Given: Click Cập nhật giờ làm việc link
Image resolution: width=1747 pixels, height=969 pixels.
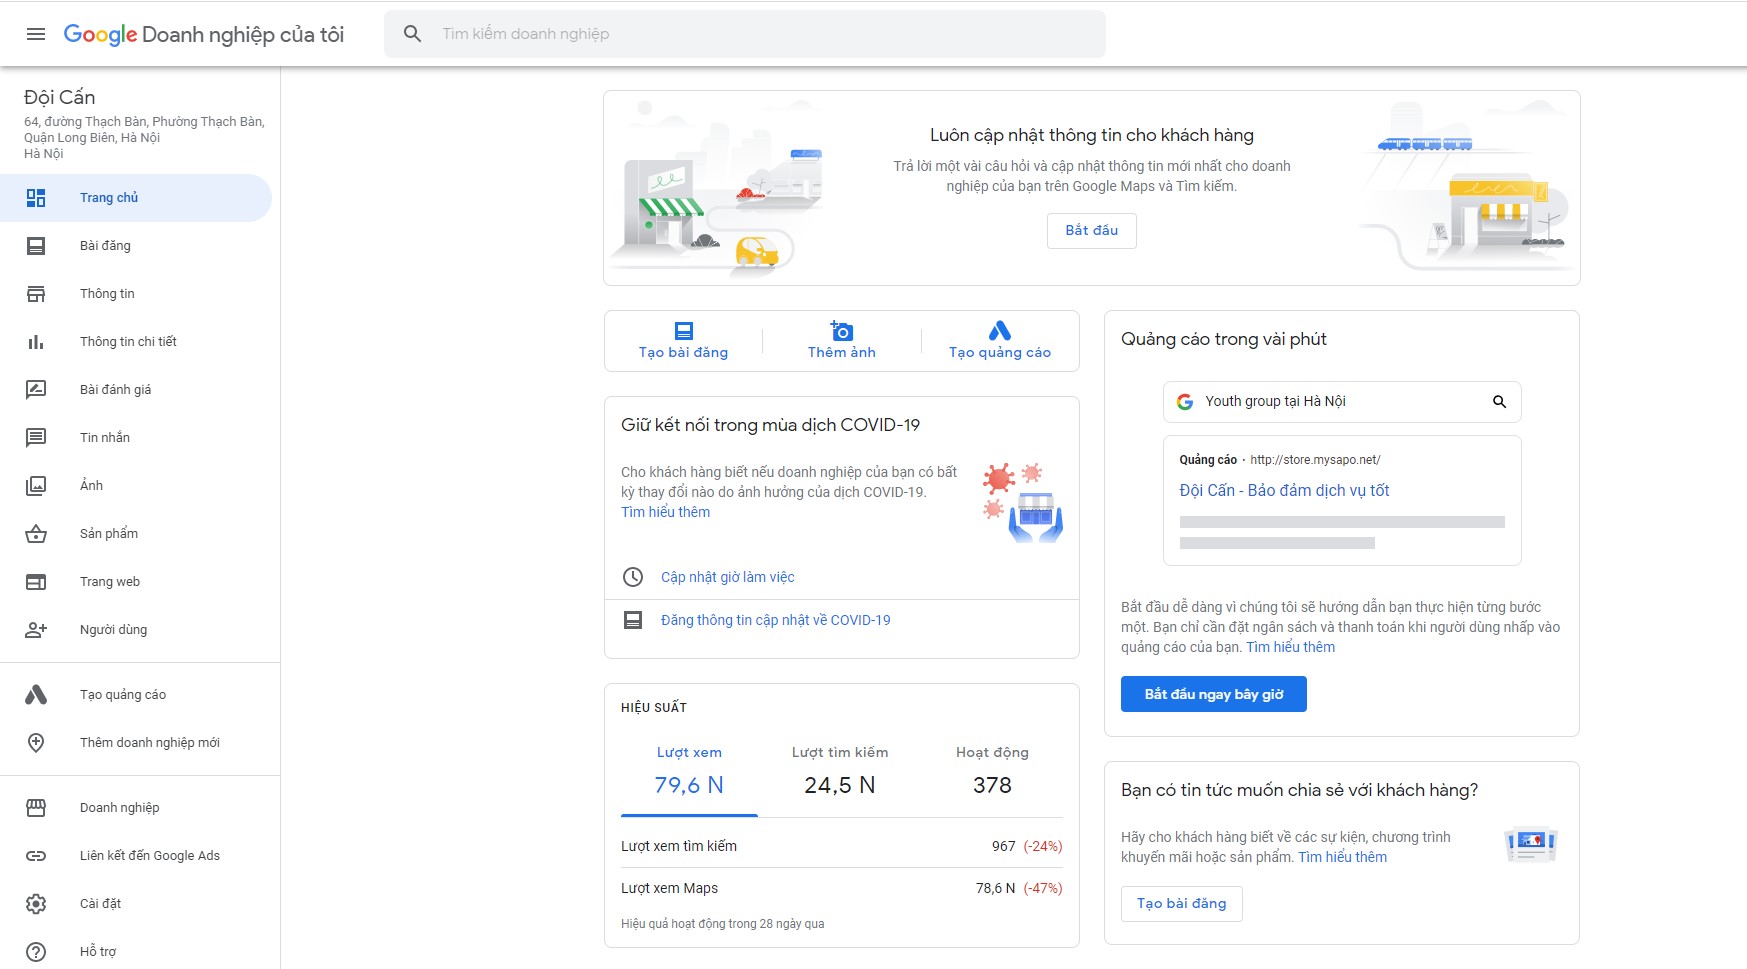Looking at the screenshot, I should tap(728, 577).
